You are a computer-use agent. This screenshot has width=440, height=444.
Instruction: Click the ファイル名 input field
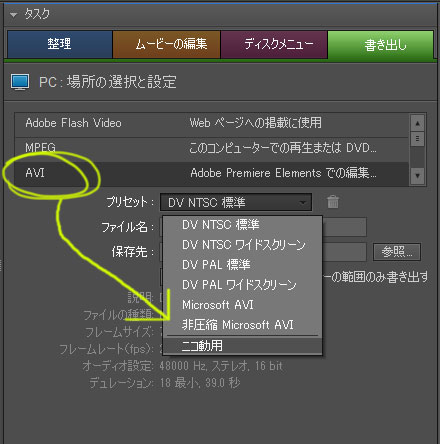pos(263,227)
